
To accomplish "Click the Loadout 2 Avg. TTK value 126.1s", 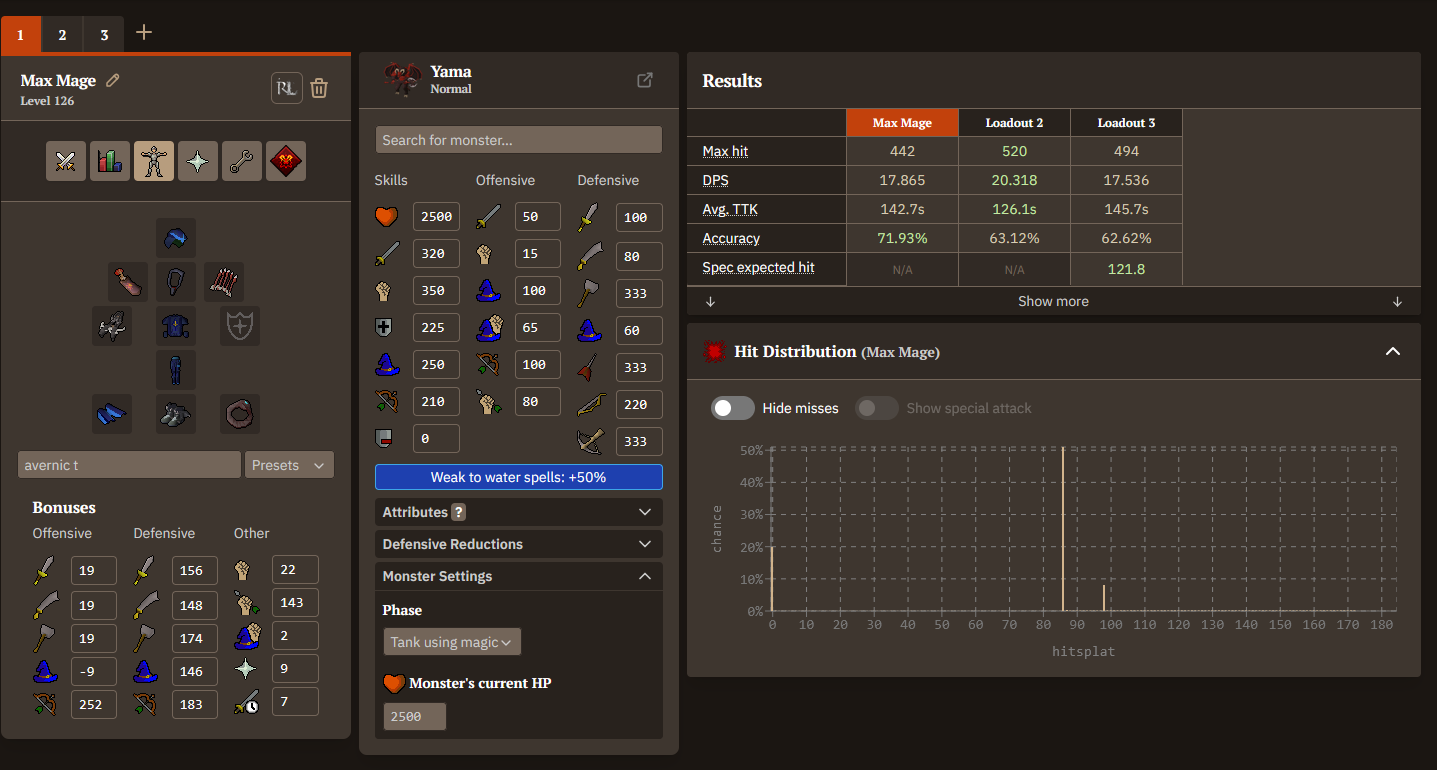I will tap(1014, 210).
